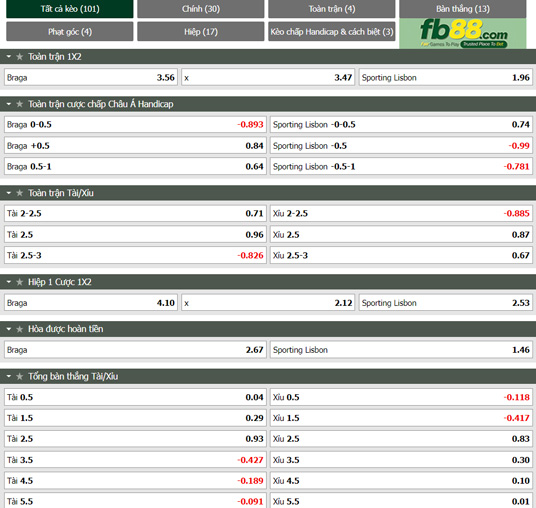
Task: Star the Hòa được hoàn tiền market
Action: coord(19,329)
